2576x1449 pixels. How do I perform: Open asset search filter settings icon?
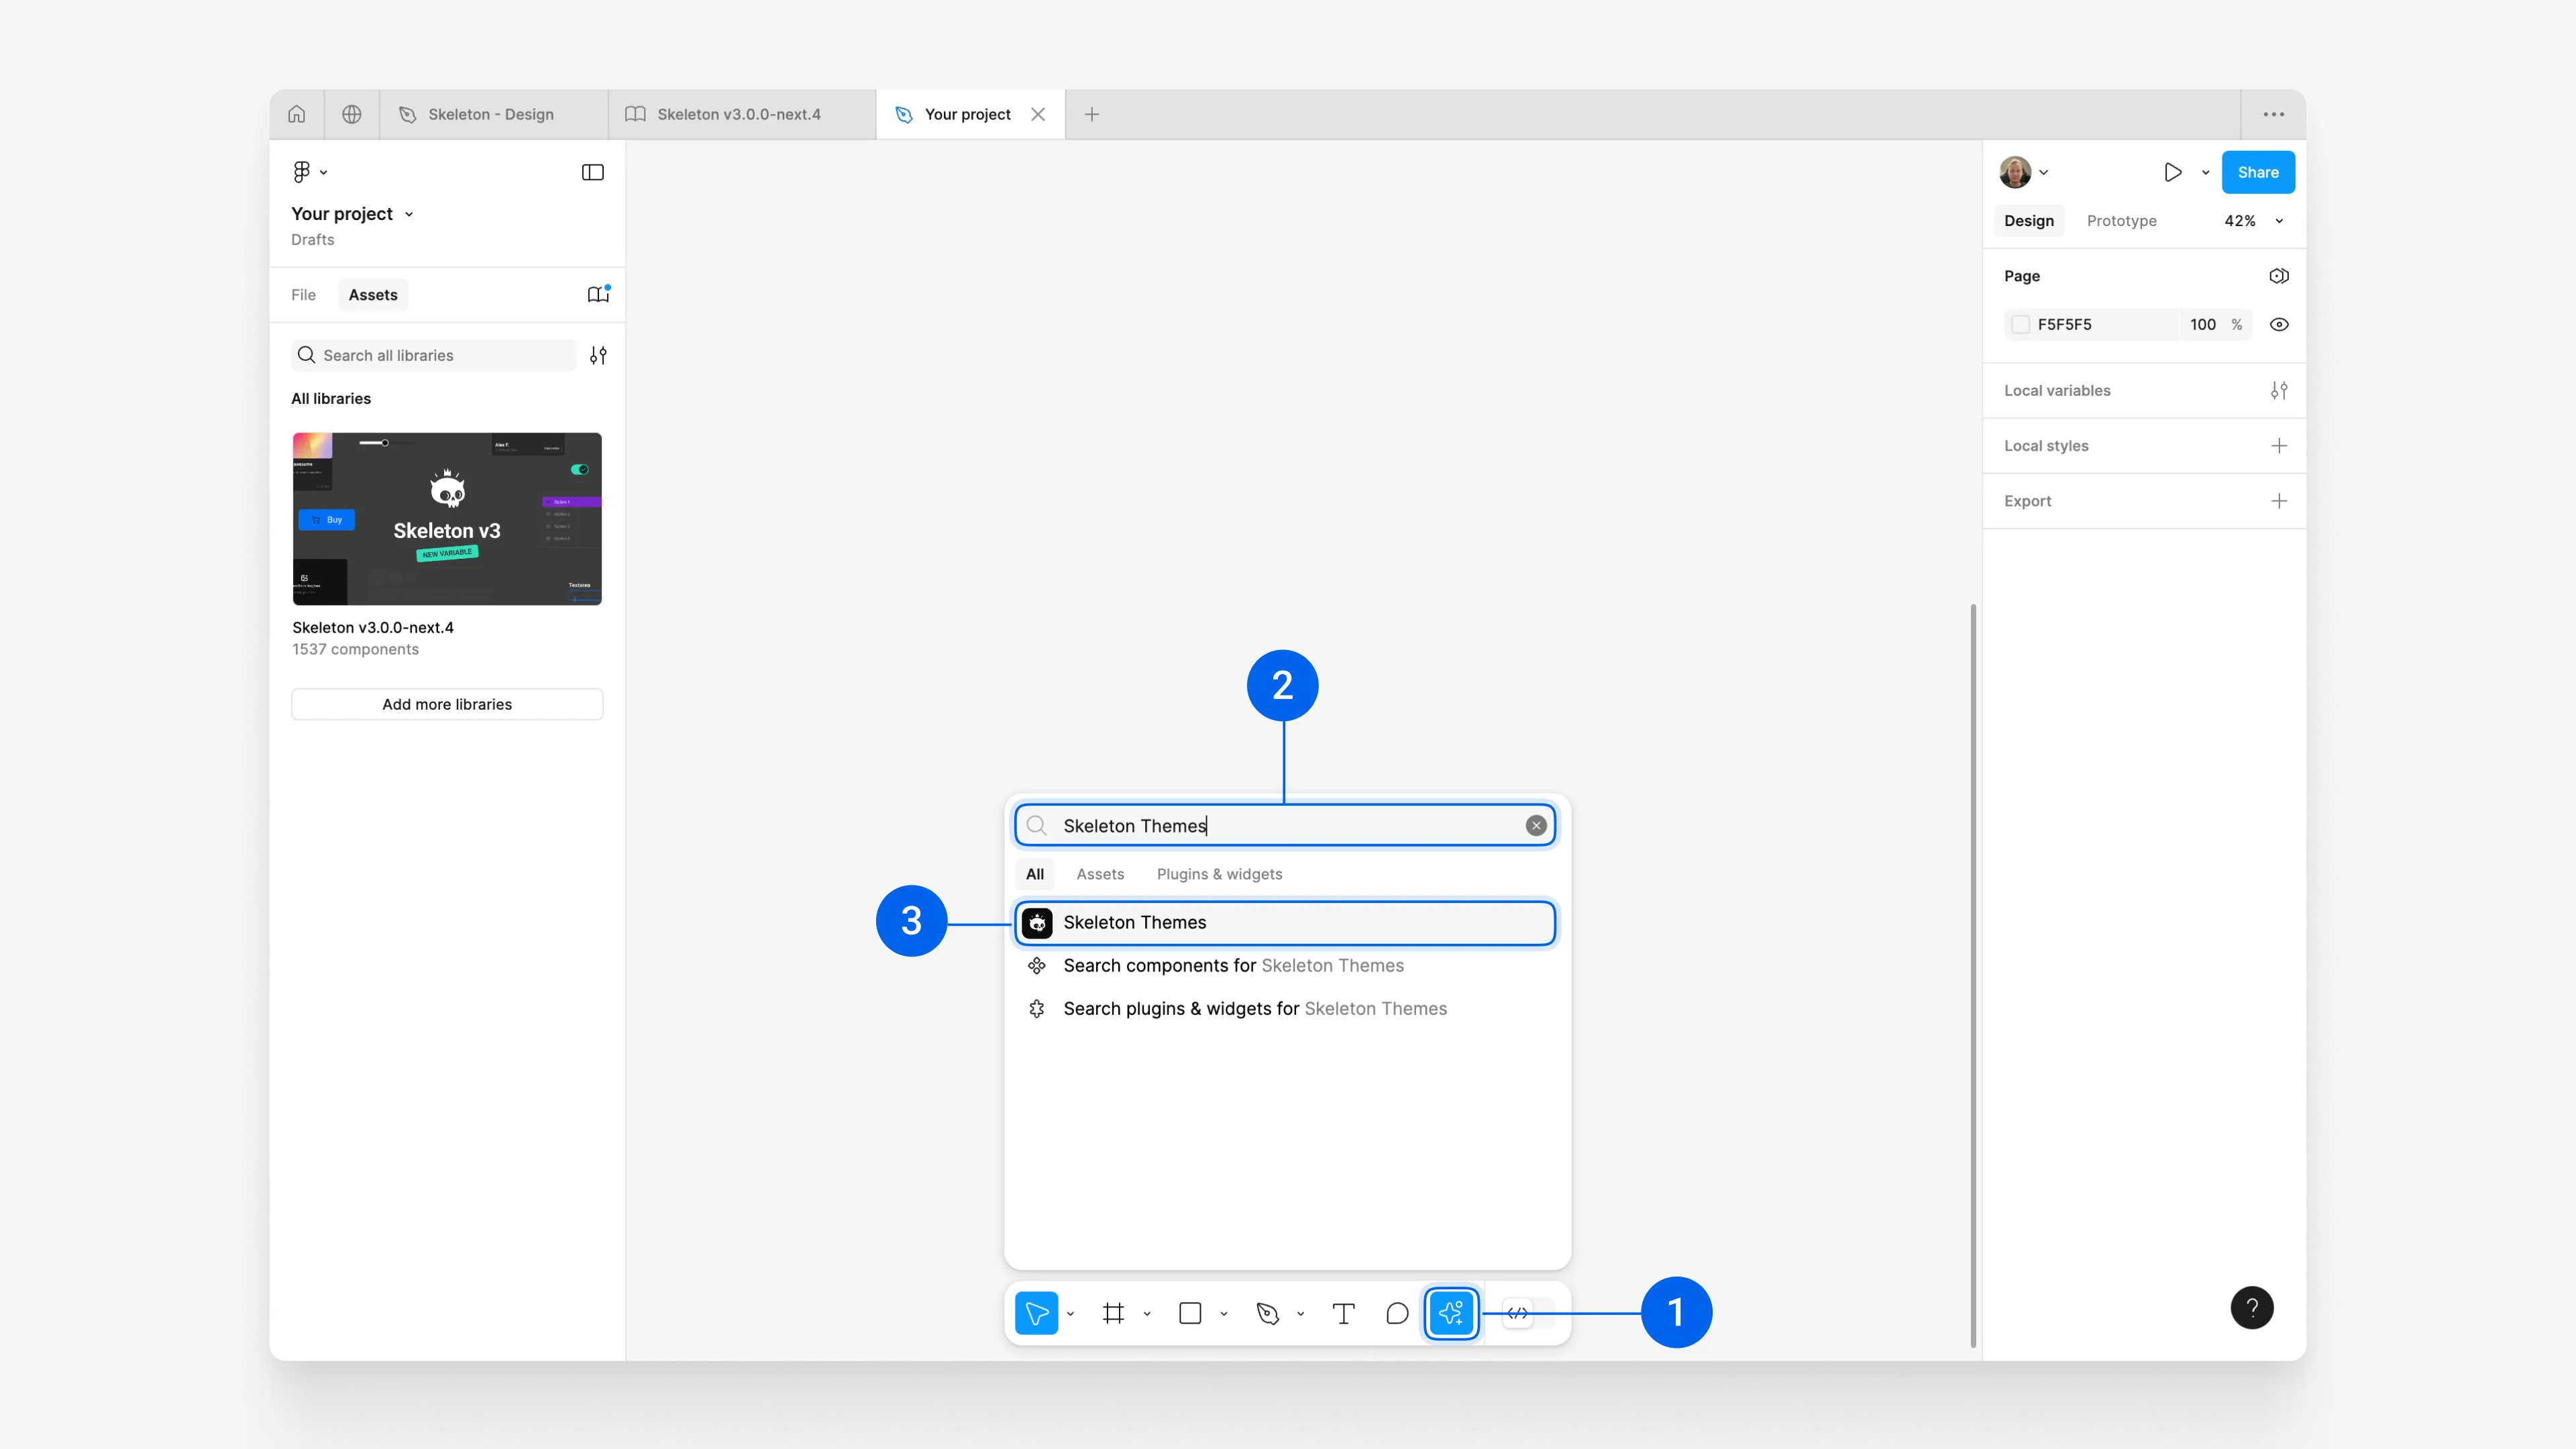598,355
